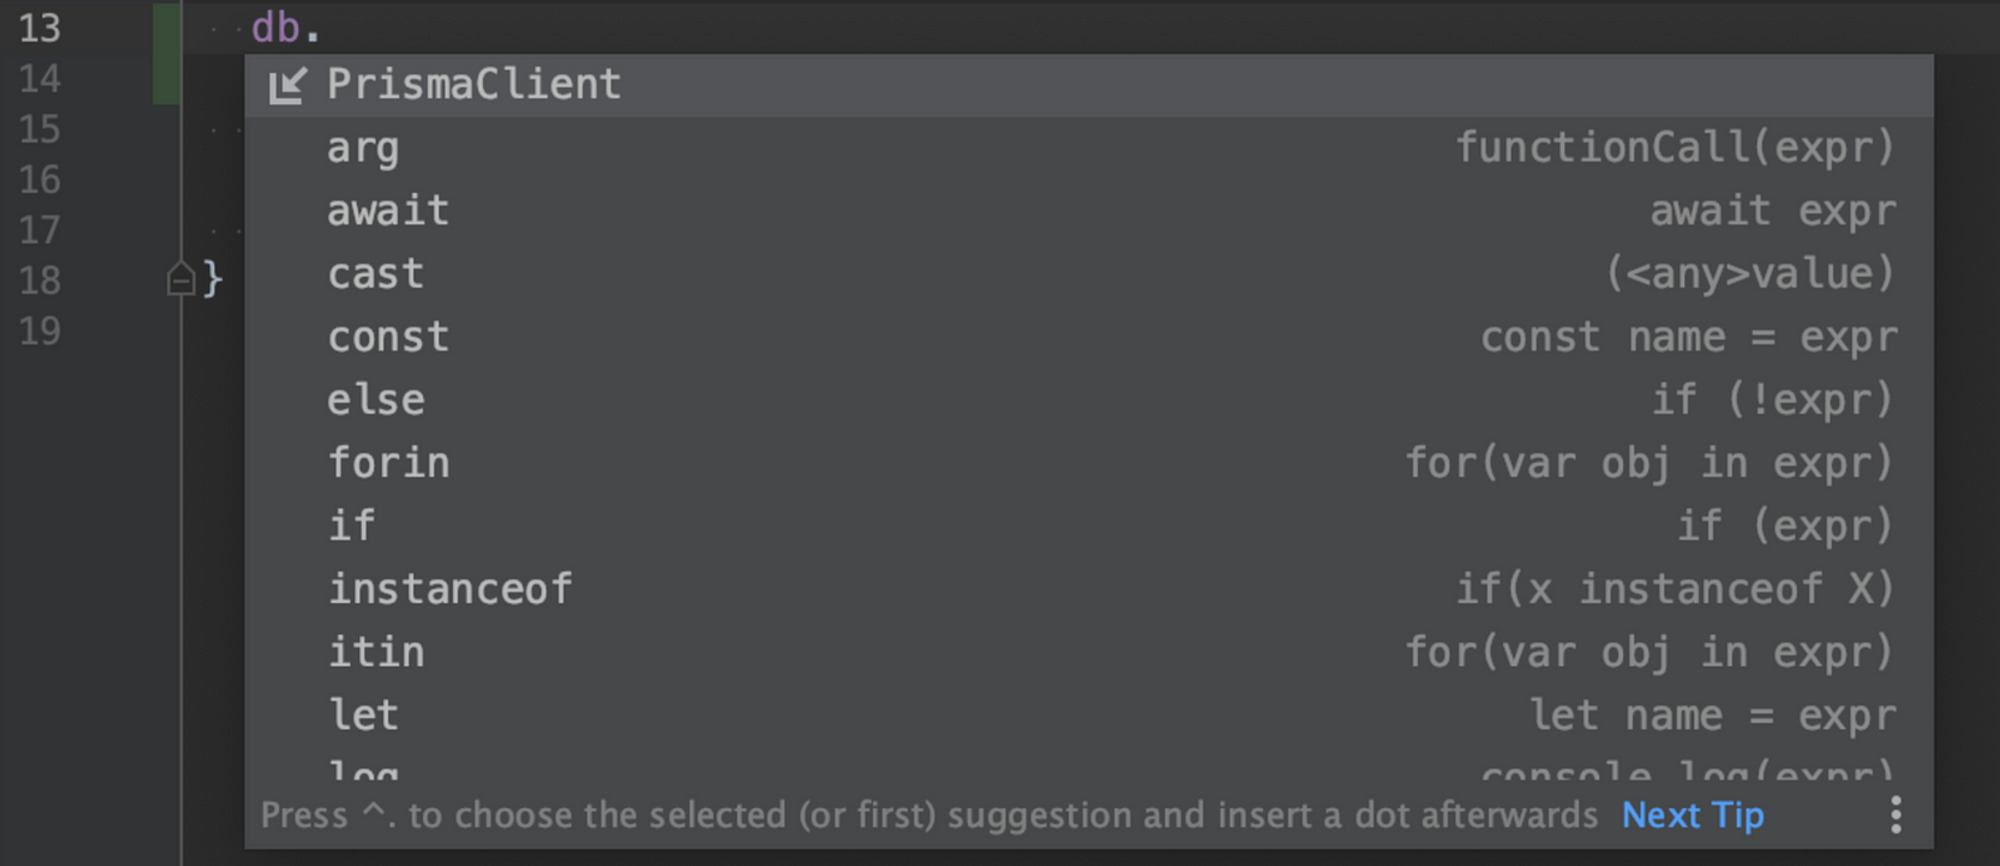Click line number 13 in gutter
This screenshot has width=2000, height=866.
(40, 28)
